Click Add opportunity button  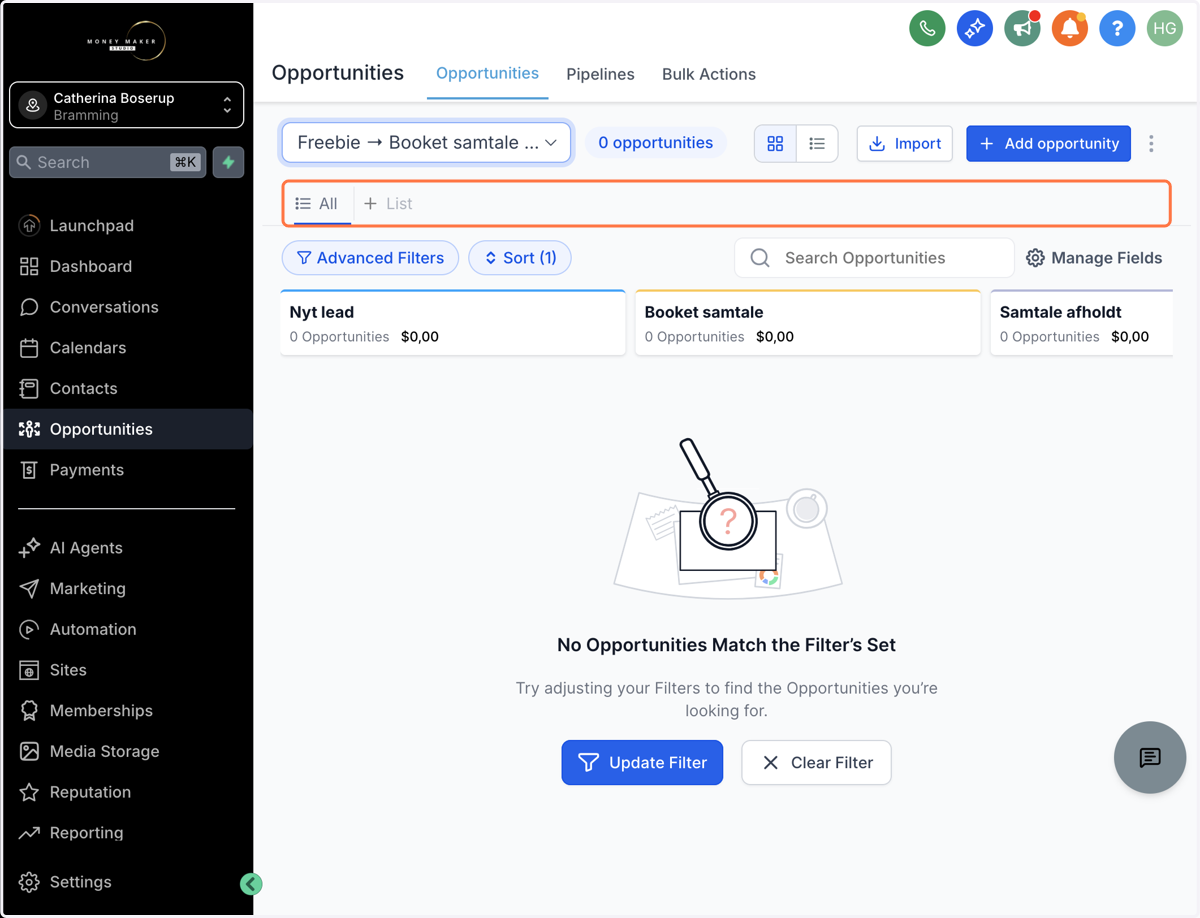[x=1049, y=144]
